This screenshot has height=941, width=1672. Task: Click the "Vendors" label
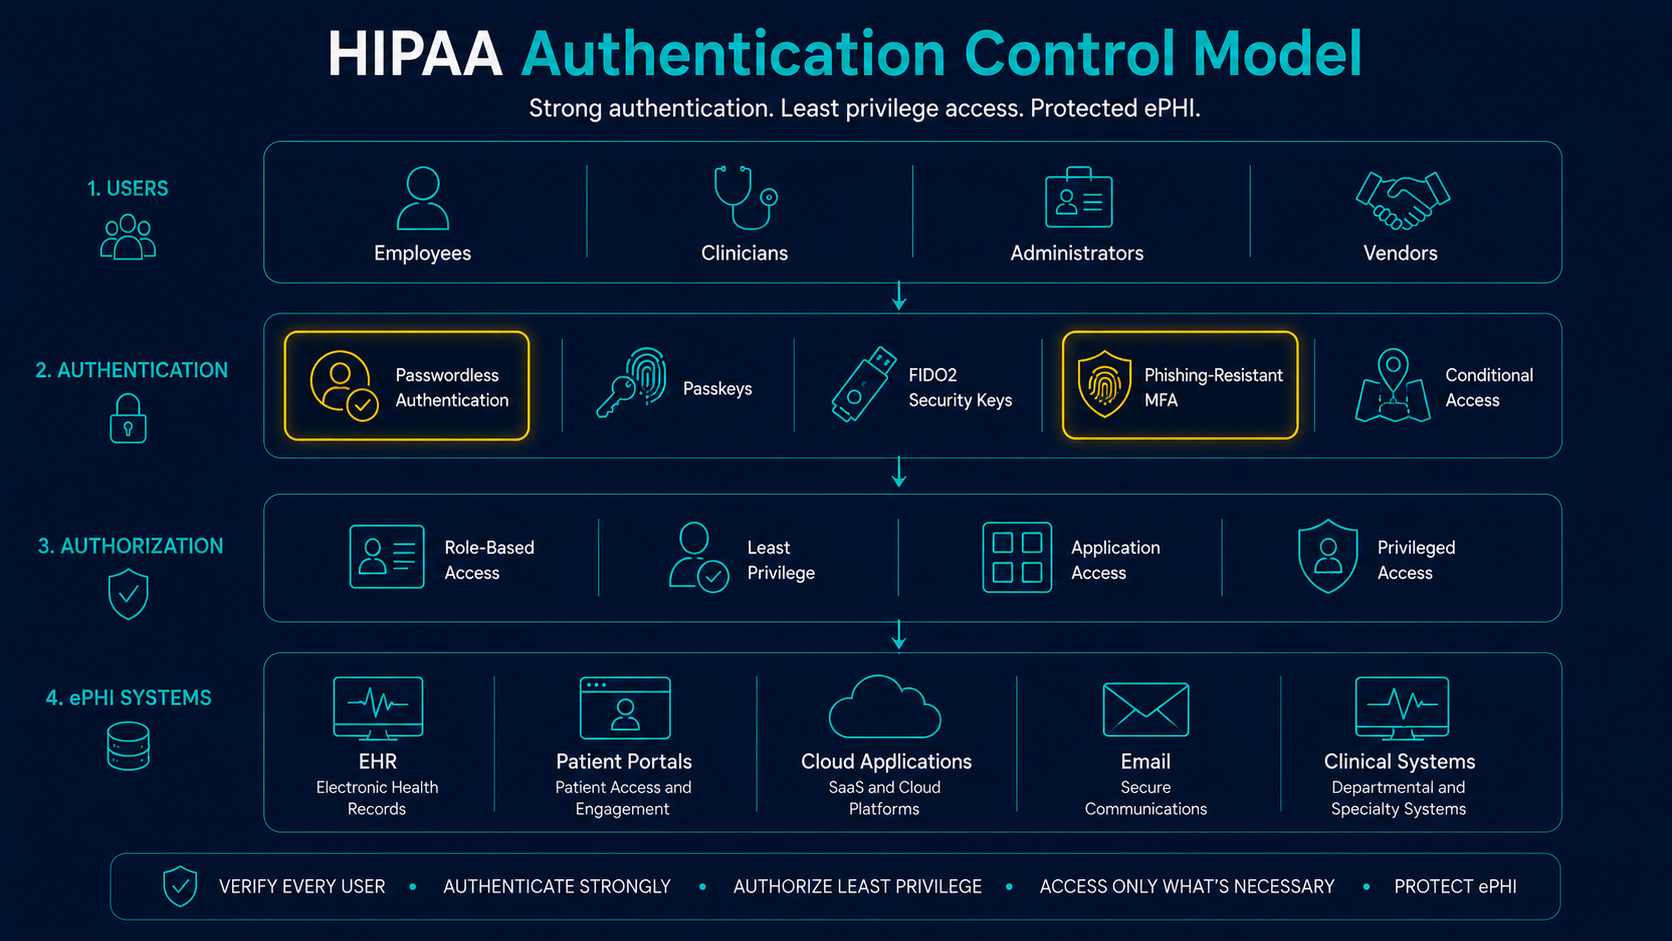1401,253
